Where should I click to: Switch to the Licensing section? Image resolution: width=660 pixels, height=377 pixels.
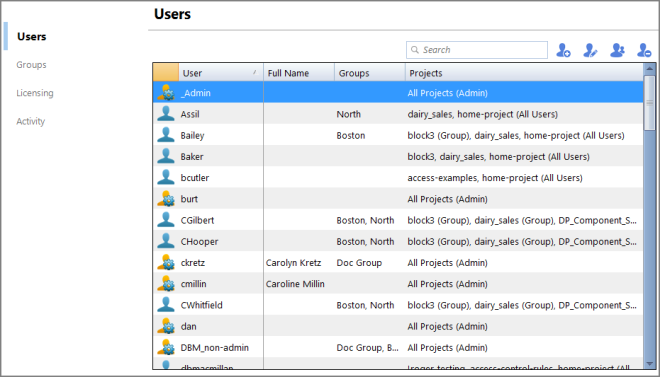35,93
